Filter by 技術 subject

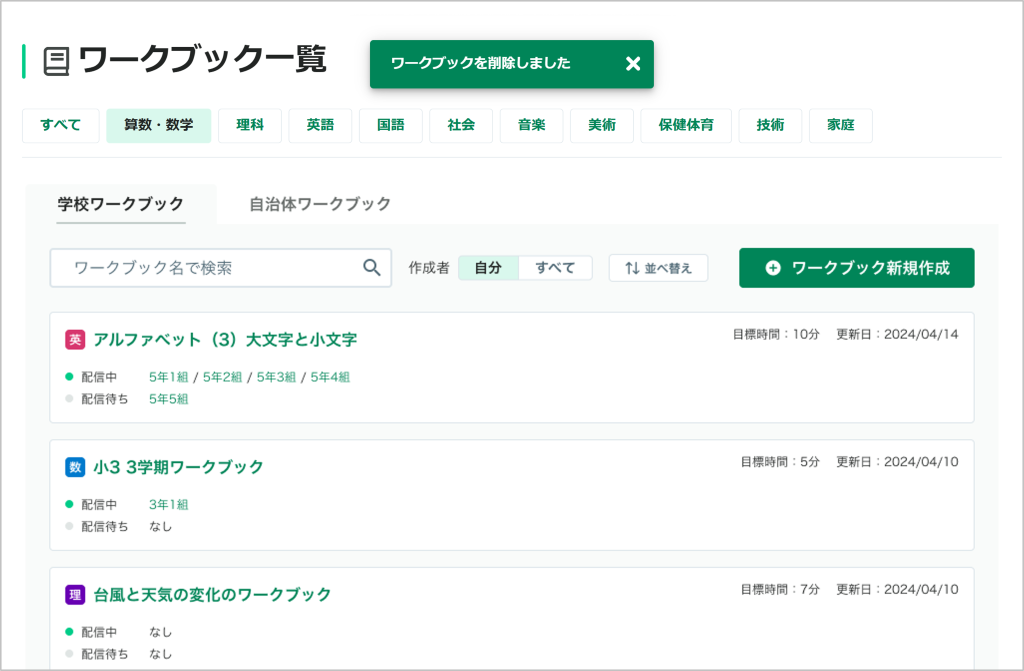[771, 125]
